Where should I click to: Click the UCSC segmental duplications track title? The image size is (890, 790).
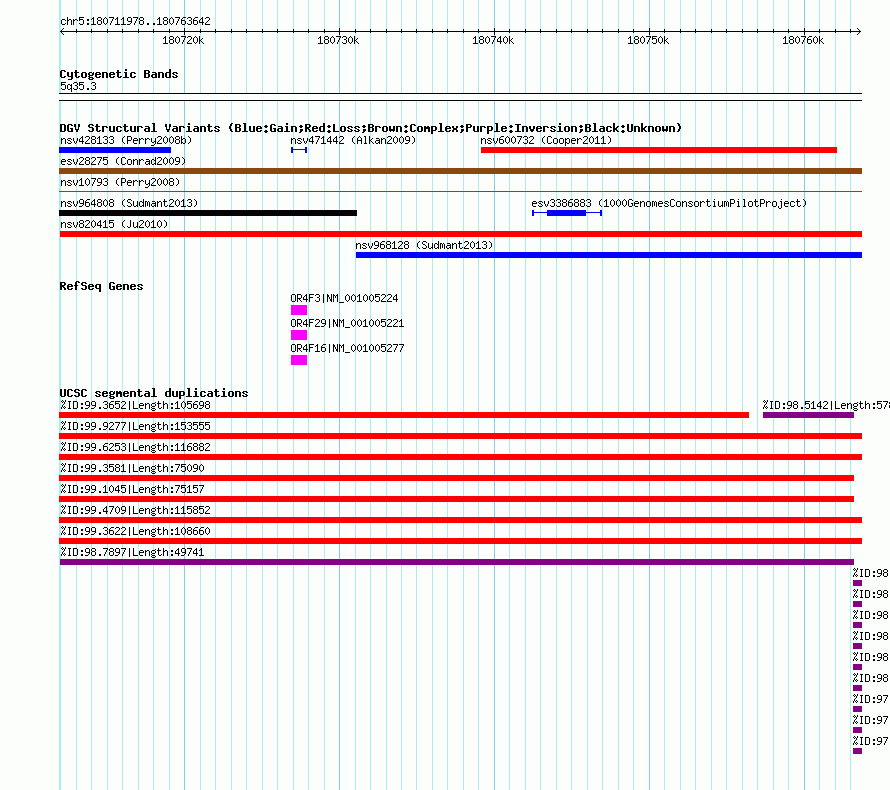pos(154,393)
